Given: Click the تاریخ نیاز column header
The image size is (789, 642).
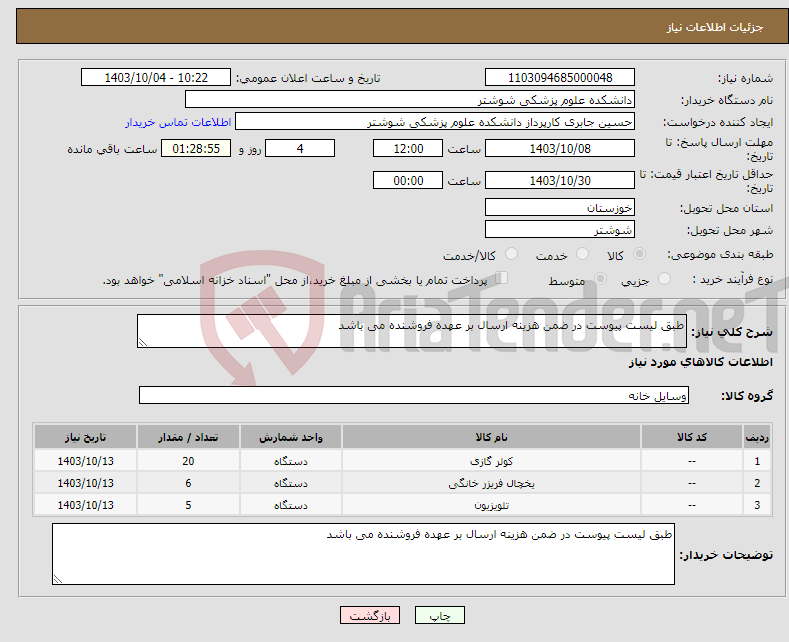Looking at the screenshot, I should click(86, 437).
